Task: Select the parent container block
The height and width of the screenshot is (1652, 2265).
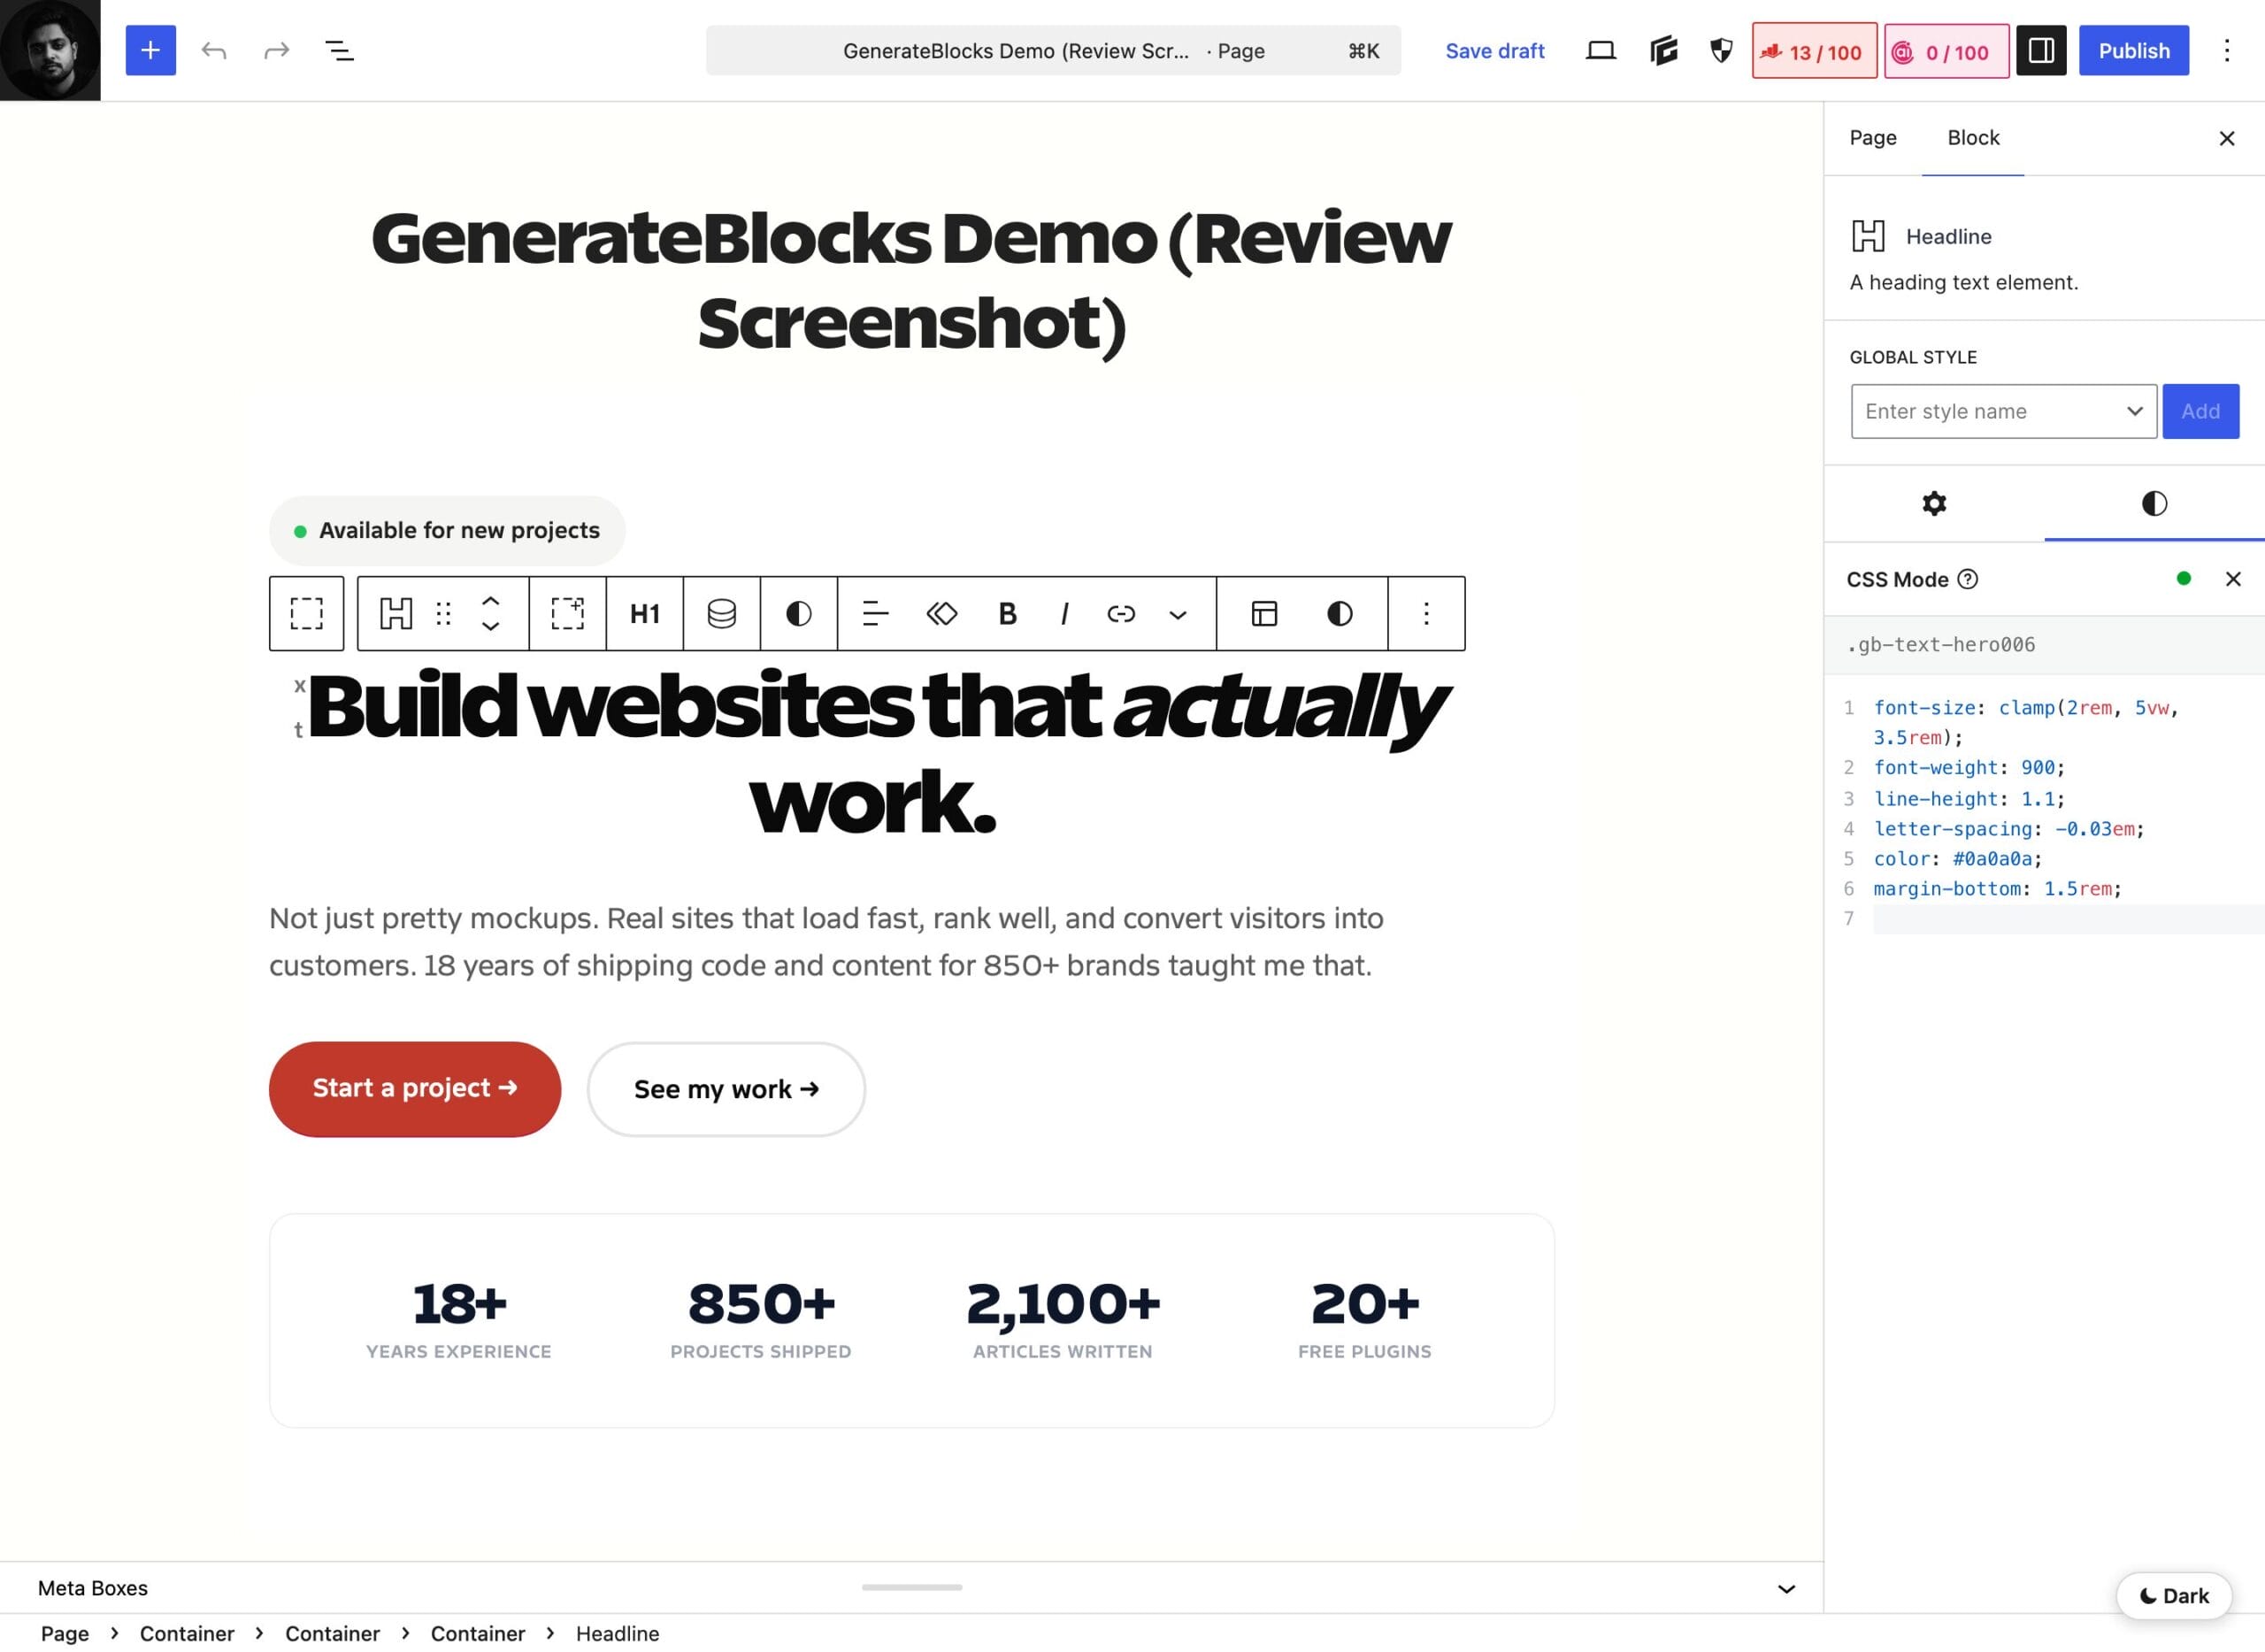Action: (x=306, y=613)
